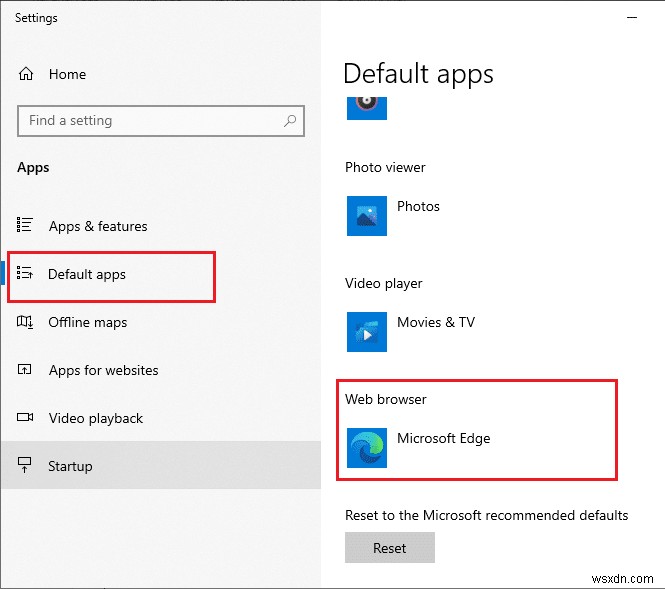
Task: Click the Video playback icon
Action: (x=27, y=418)
